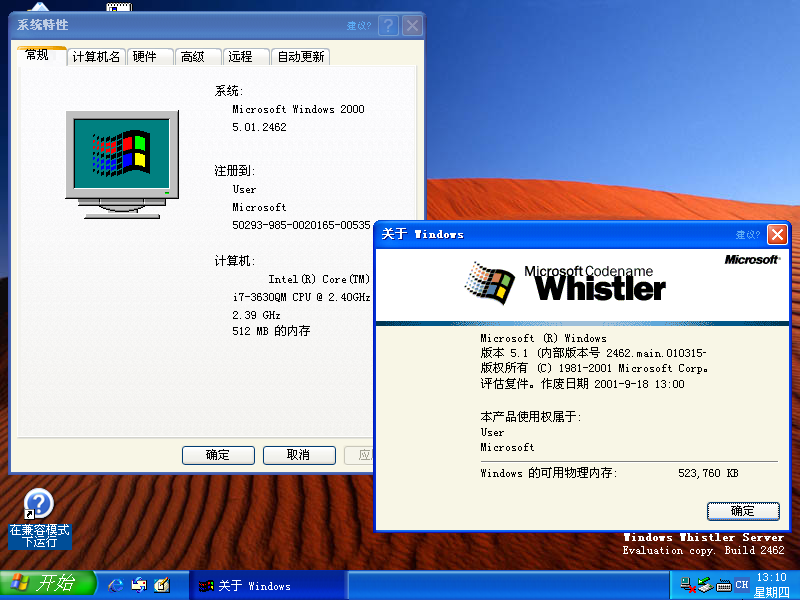Click the 版本 5.1 build number line

click(x=593, y=353)
